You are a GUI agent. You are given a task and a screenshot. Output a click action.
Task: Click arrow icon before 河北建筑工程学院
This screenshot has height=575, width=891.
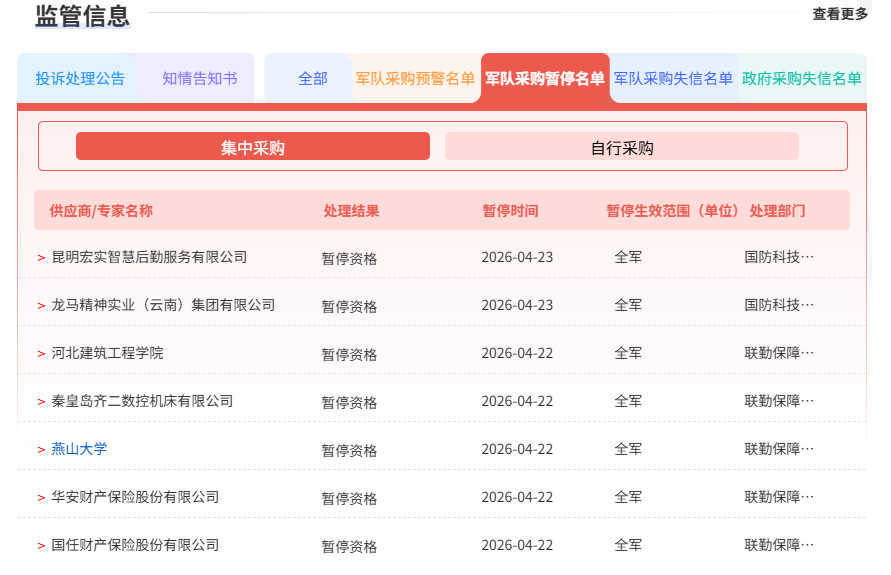coord(41,354)
